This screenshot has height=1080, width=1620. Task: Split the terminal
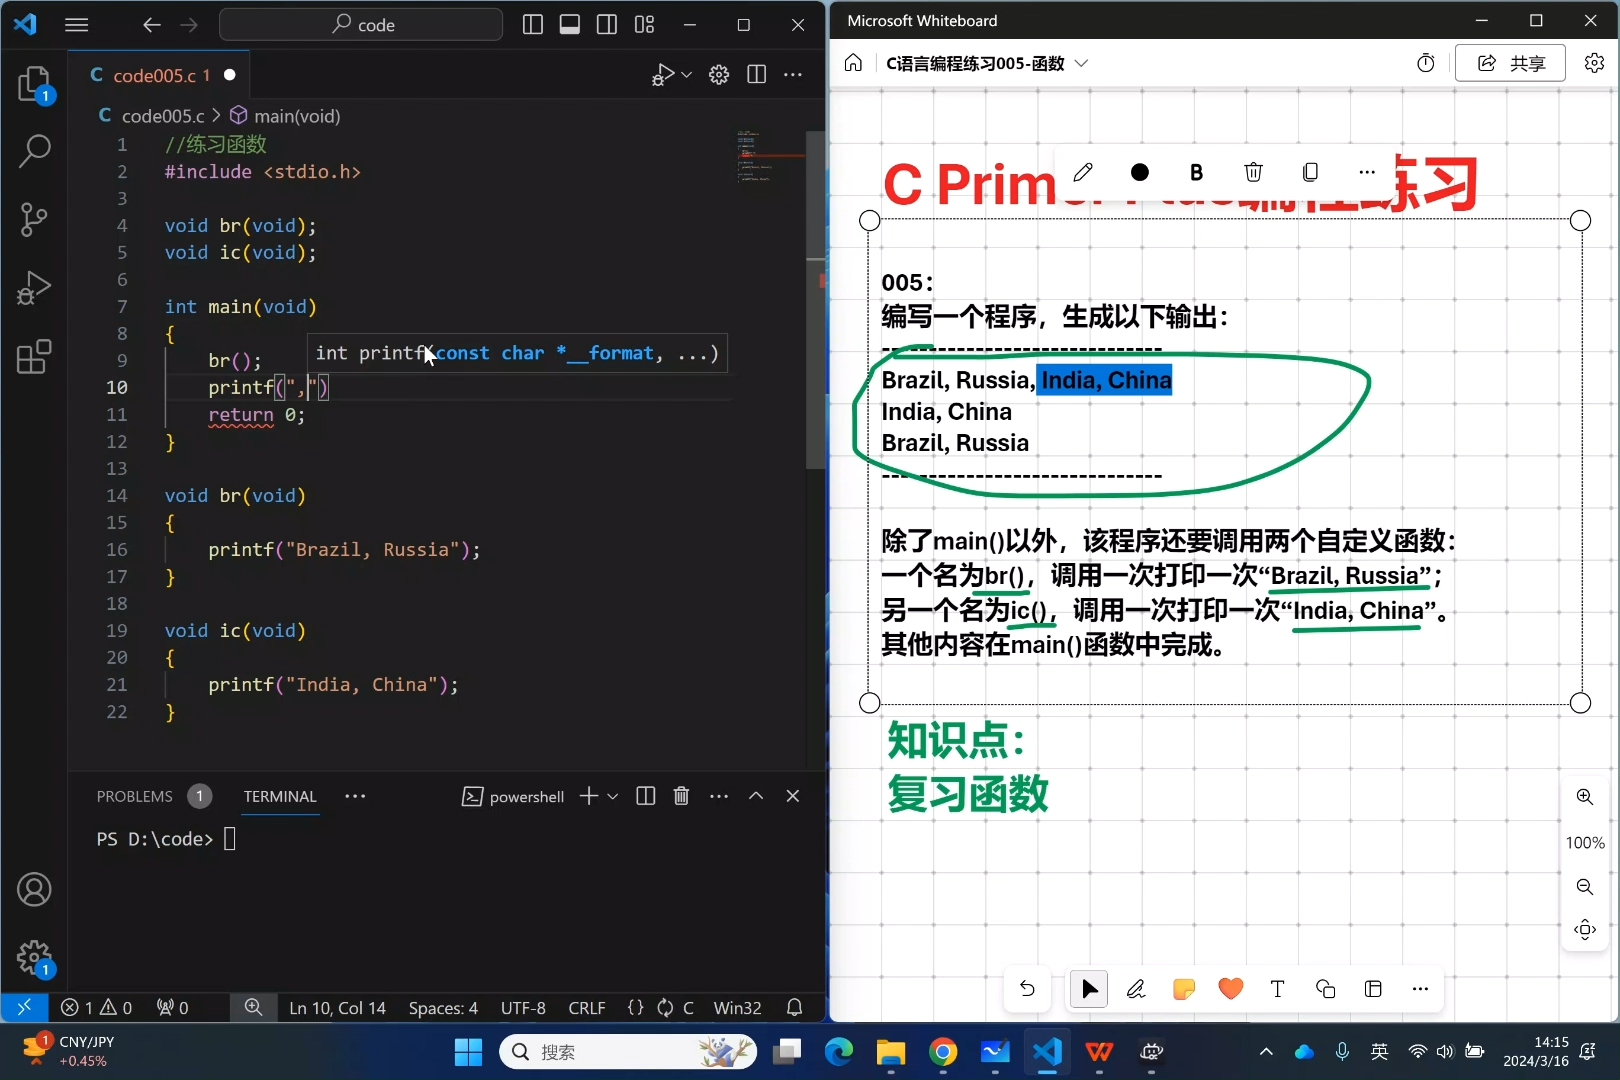646,796
